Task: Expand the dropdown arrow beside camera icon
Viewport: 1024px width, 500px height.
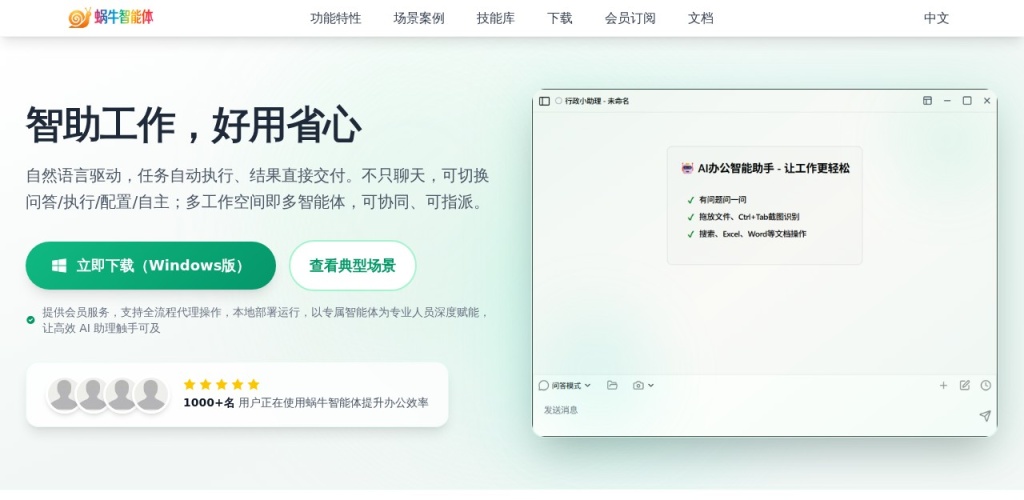Action: point(650,386)
